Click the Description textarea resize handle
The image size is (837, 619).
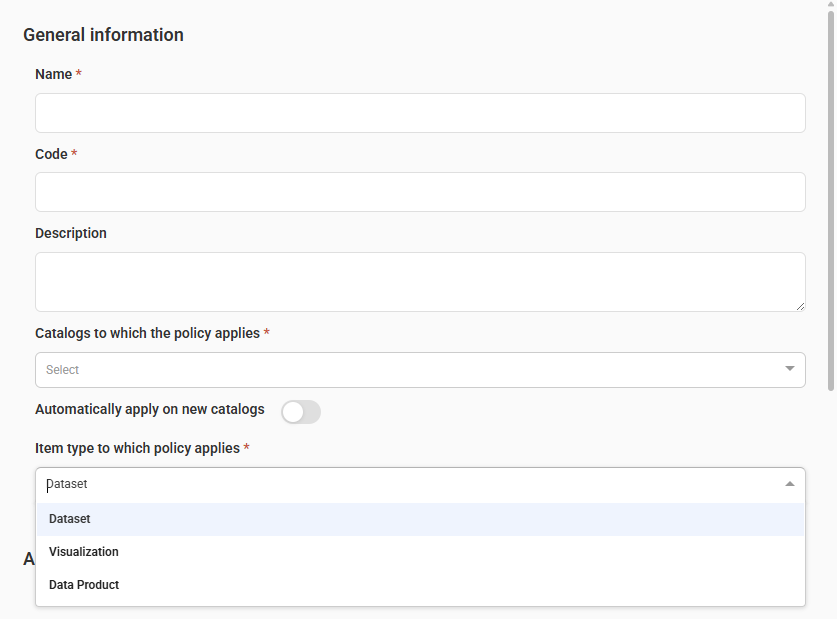point(800,306)
